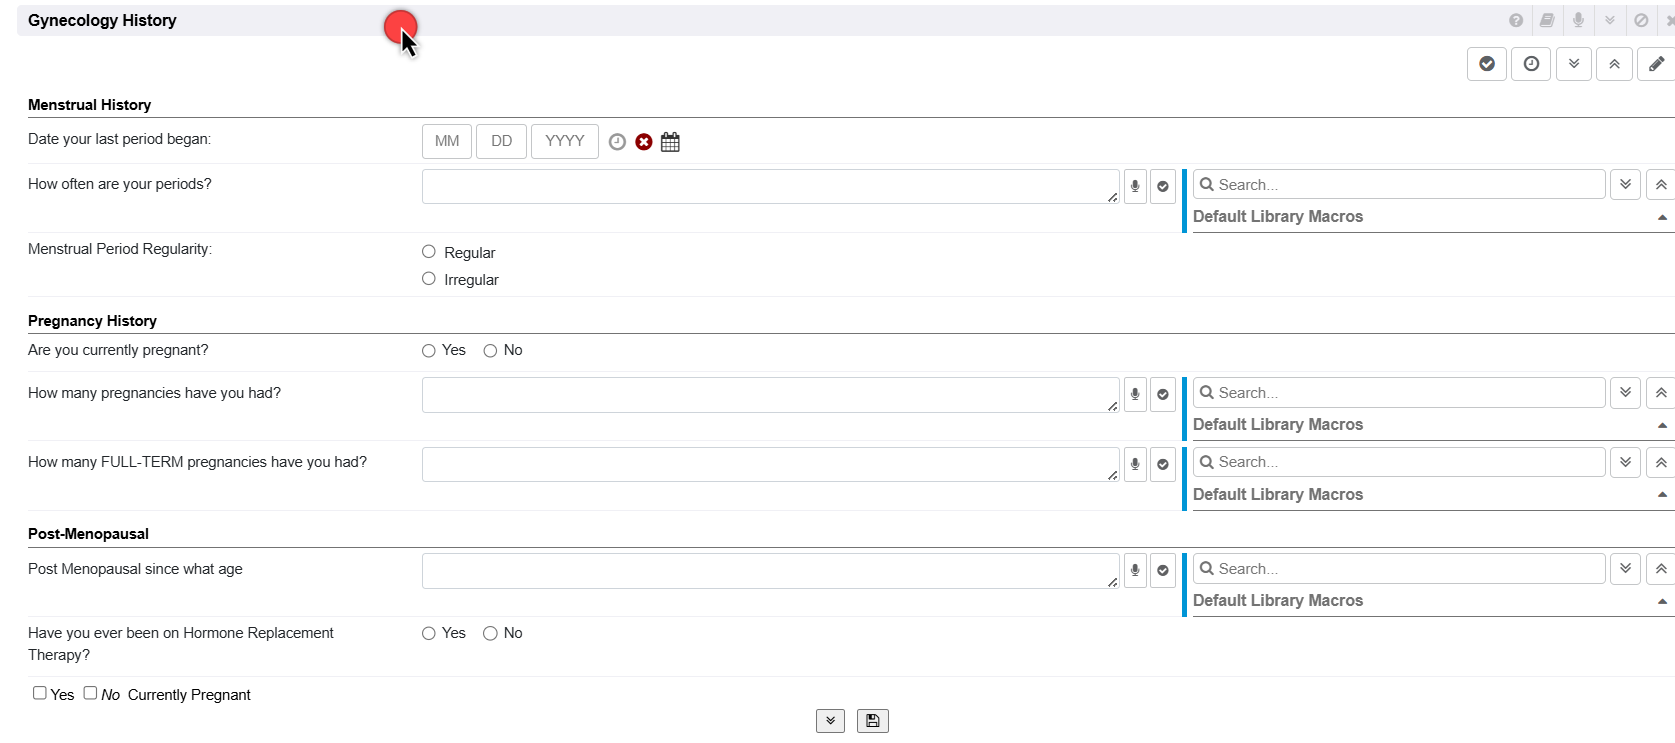This screenshot has height=743, width=1675.
Task: Click double-chevron down button at page bottom
Action: click(x=830, y=721)
